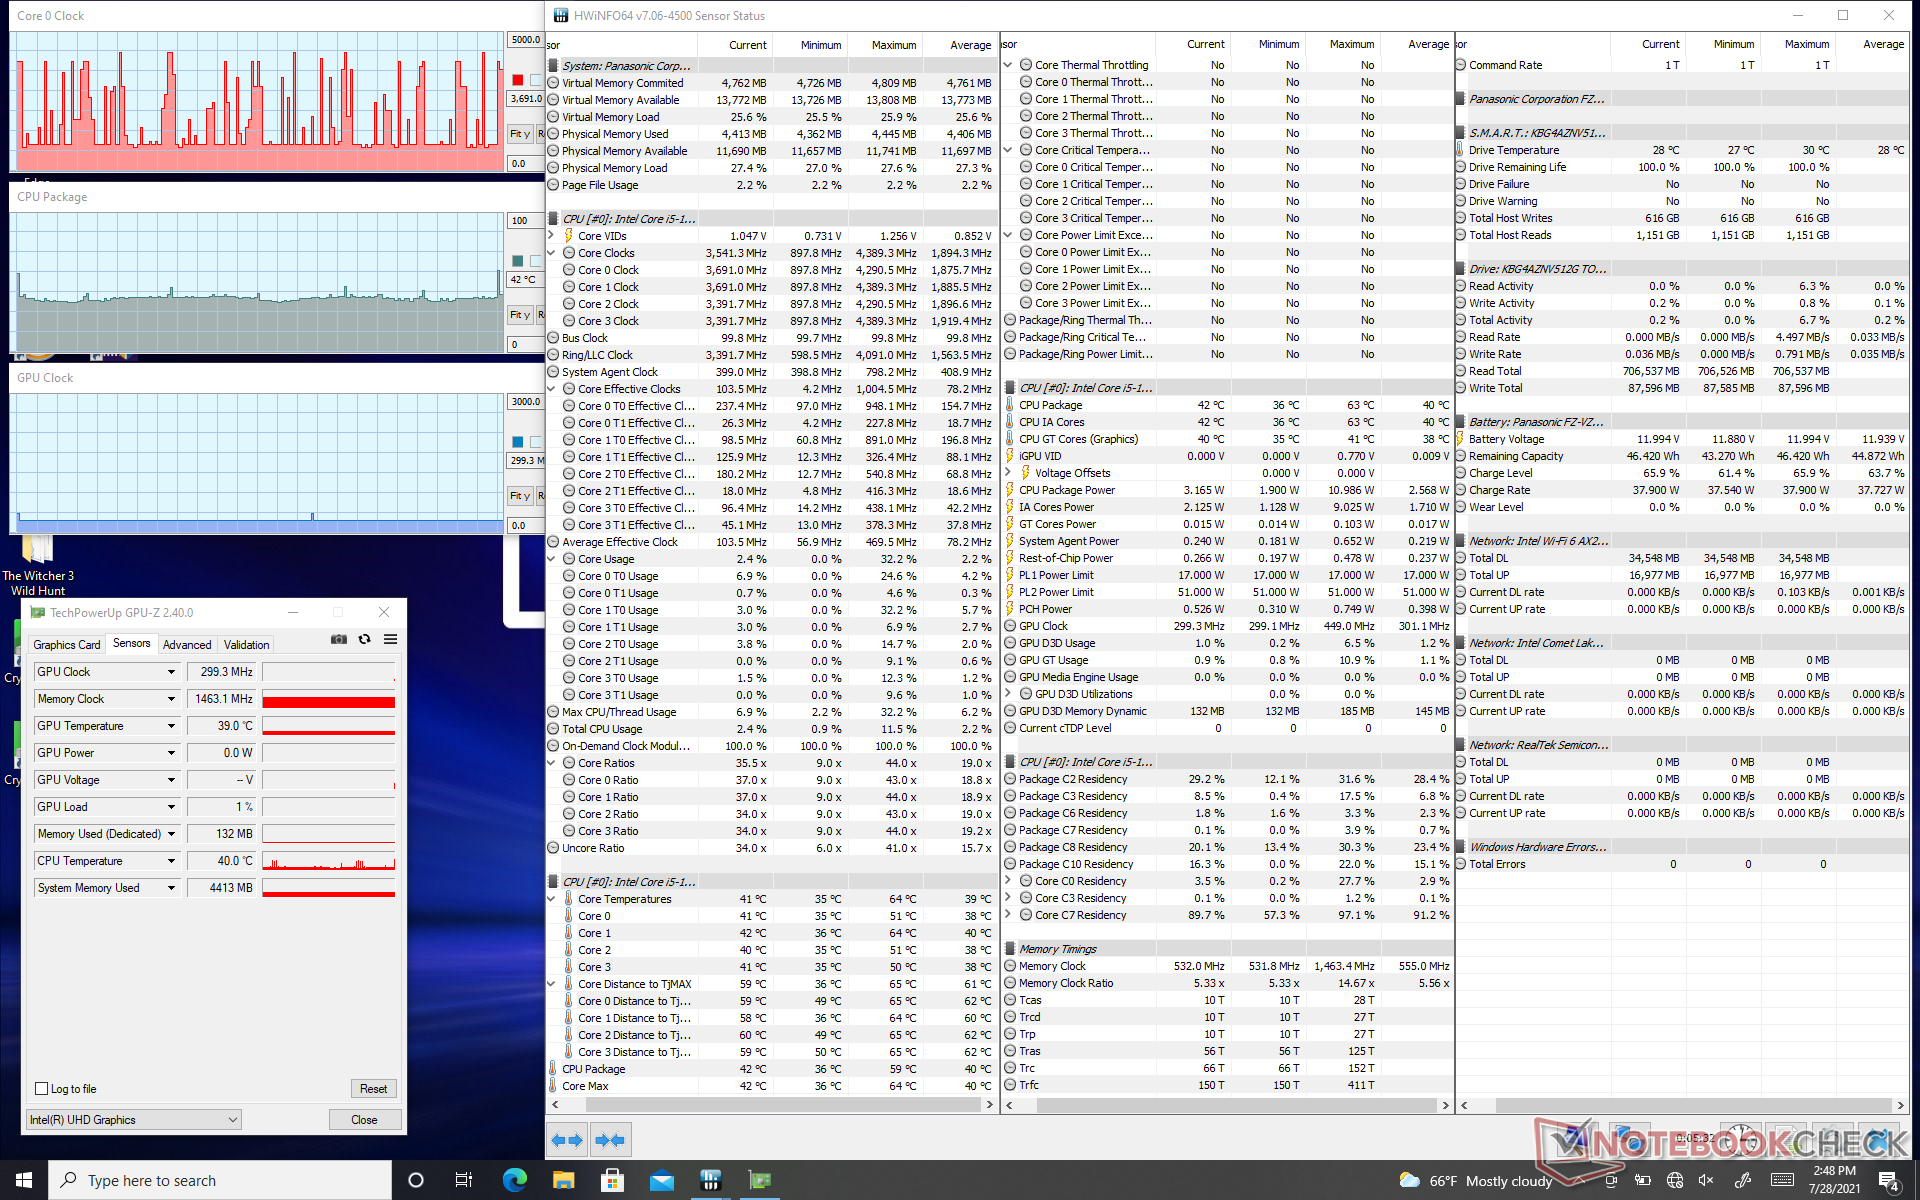This screenshot has width=1920, height=1200.
Task: Collapse the Core Temperatures group
Action: tap(552, 899)
